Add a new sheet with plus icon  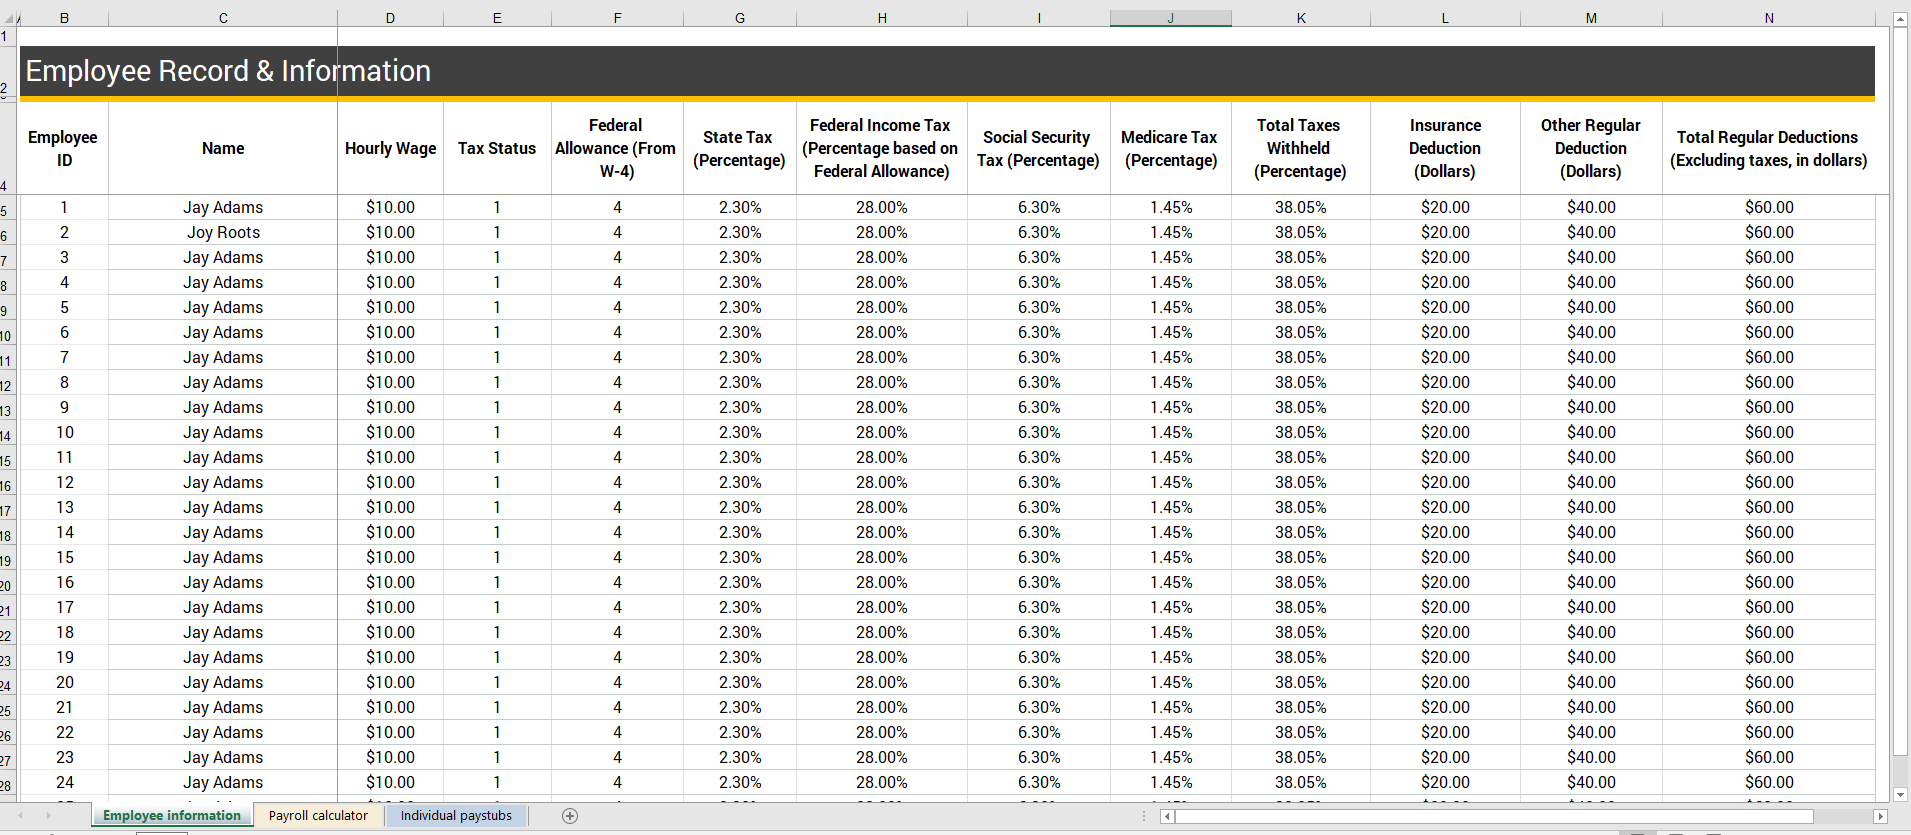tap(570, 816)
